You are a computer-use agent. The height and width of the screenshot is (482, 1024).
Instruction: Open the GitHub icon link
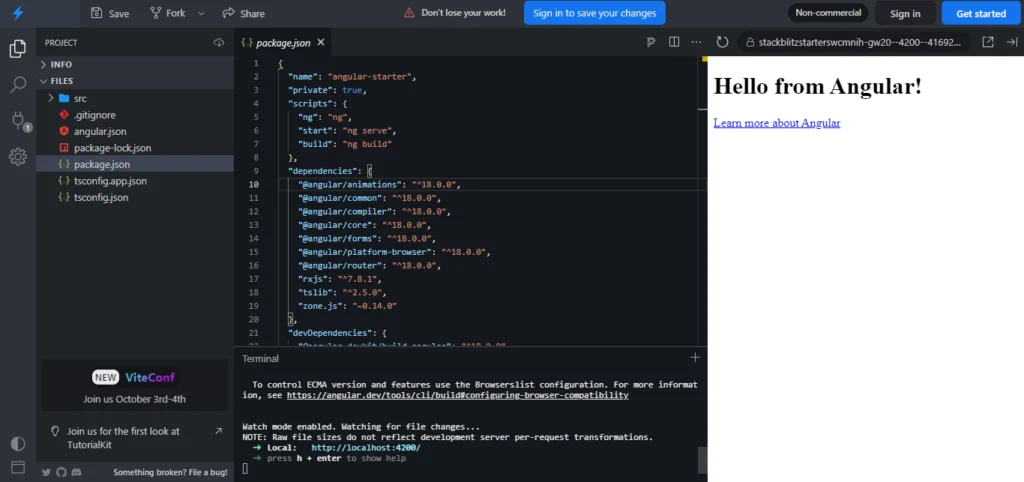pyautogui.click(x=61, y=472)
